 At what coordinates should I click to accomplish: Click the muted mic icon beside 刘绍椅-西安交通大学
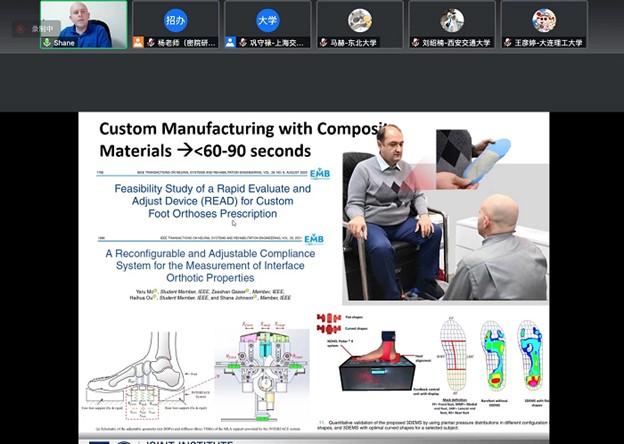point(415,43)
